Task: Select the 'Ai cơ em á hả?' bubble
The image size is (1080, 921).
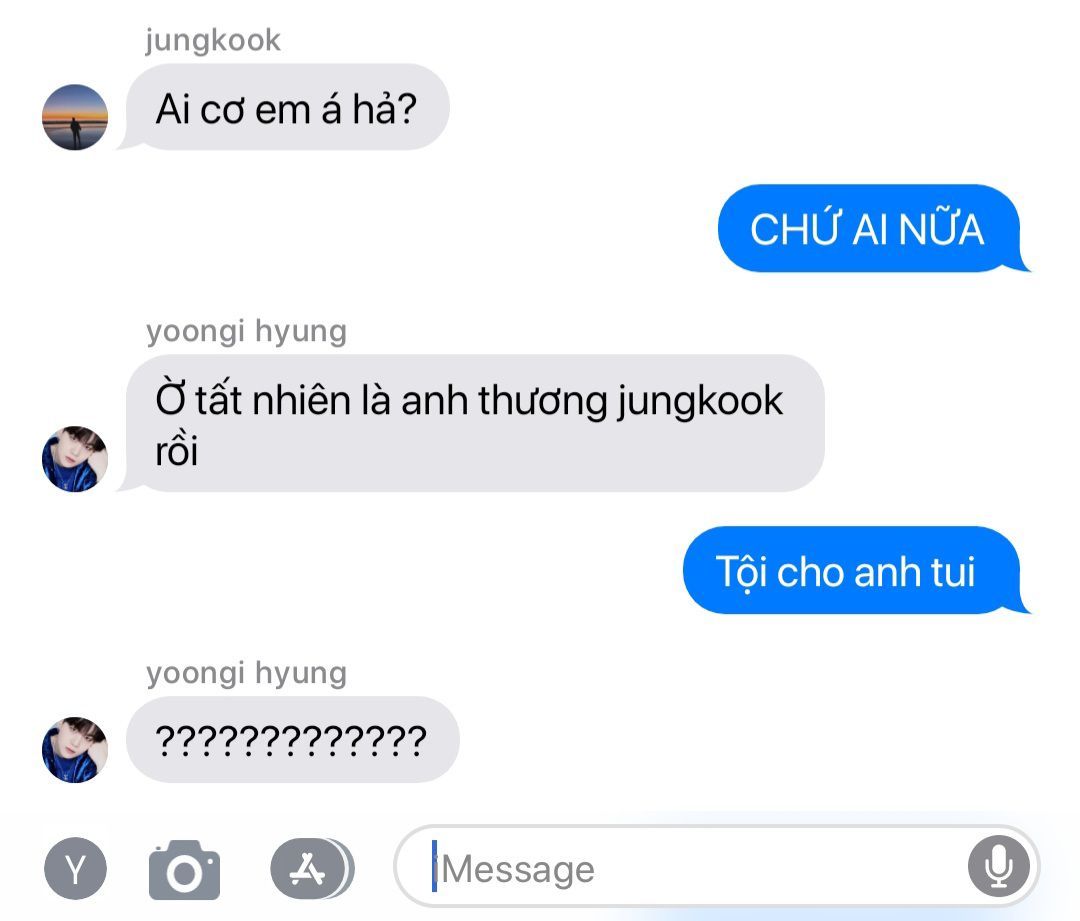Action: point(287,107)
